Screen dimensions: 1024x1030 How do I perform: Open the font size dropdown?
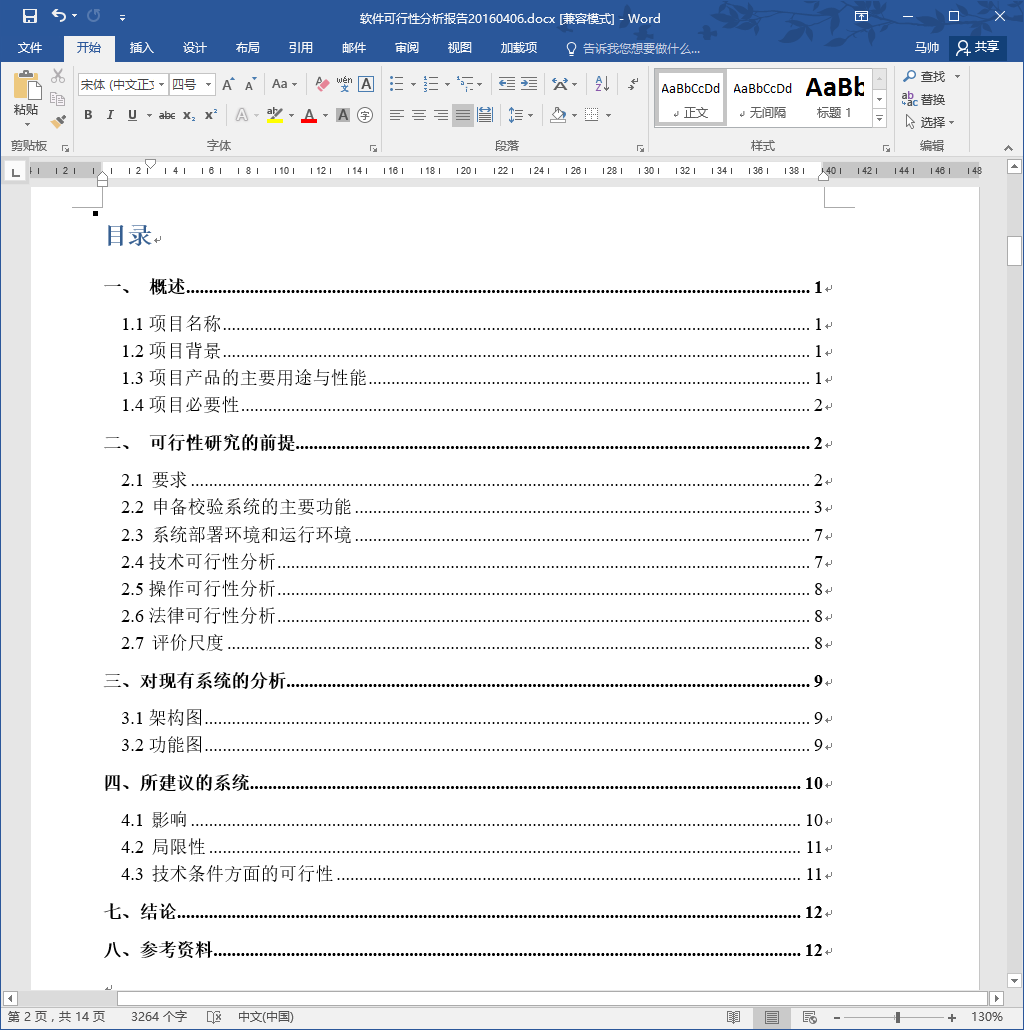(208, 85)
